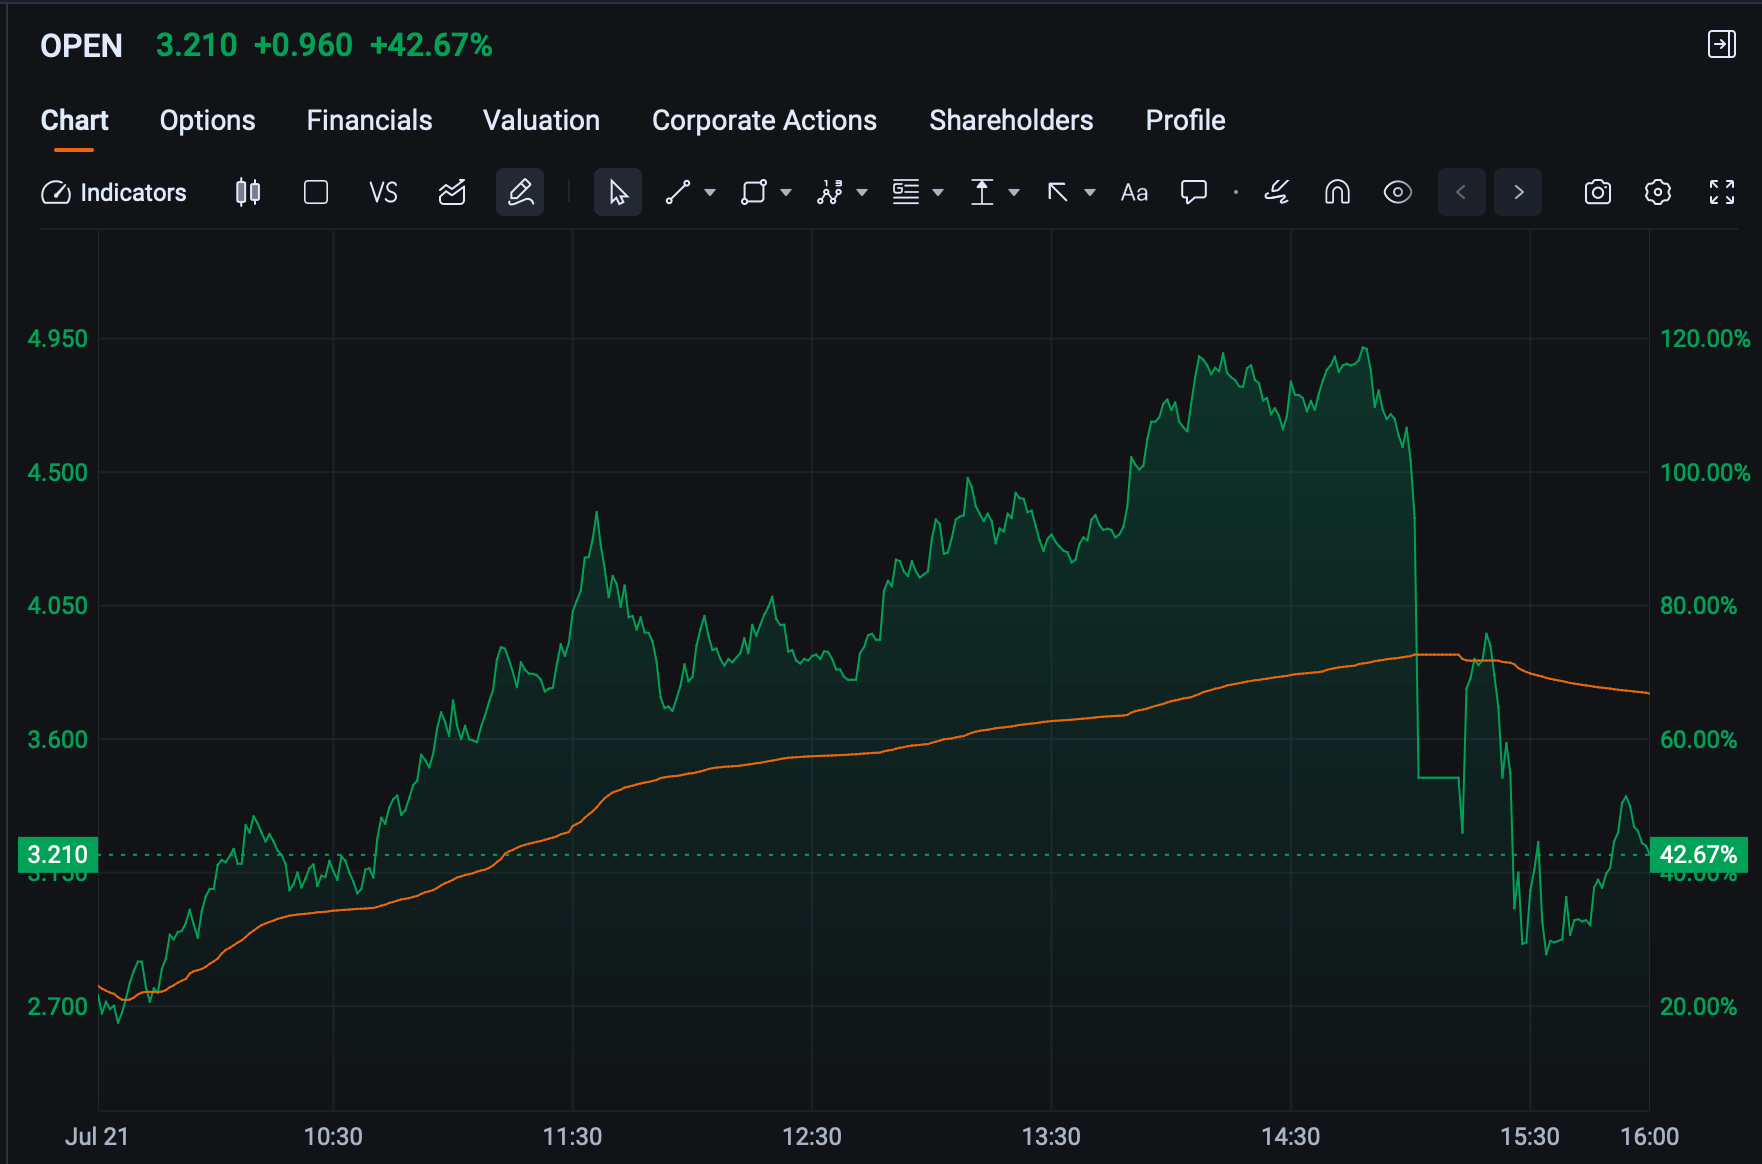1762x1164 pixels.
Task: Open the candlestick chart type icon
Action: (x=248, y=192)
